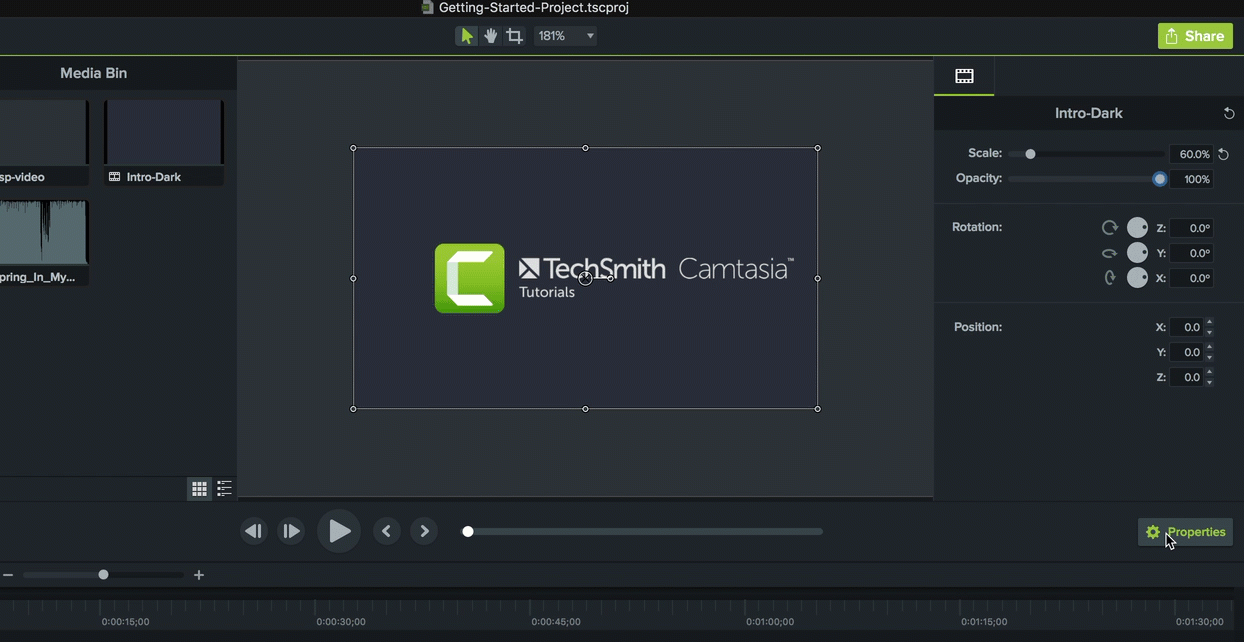This screenshot has width=1244, height=642.
Task: Click the green Camtasia logo on the canvas
Action: (470, 278)
